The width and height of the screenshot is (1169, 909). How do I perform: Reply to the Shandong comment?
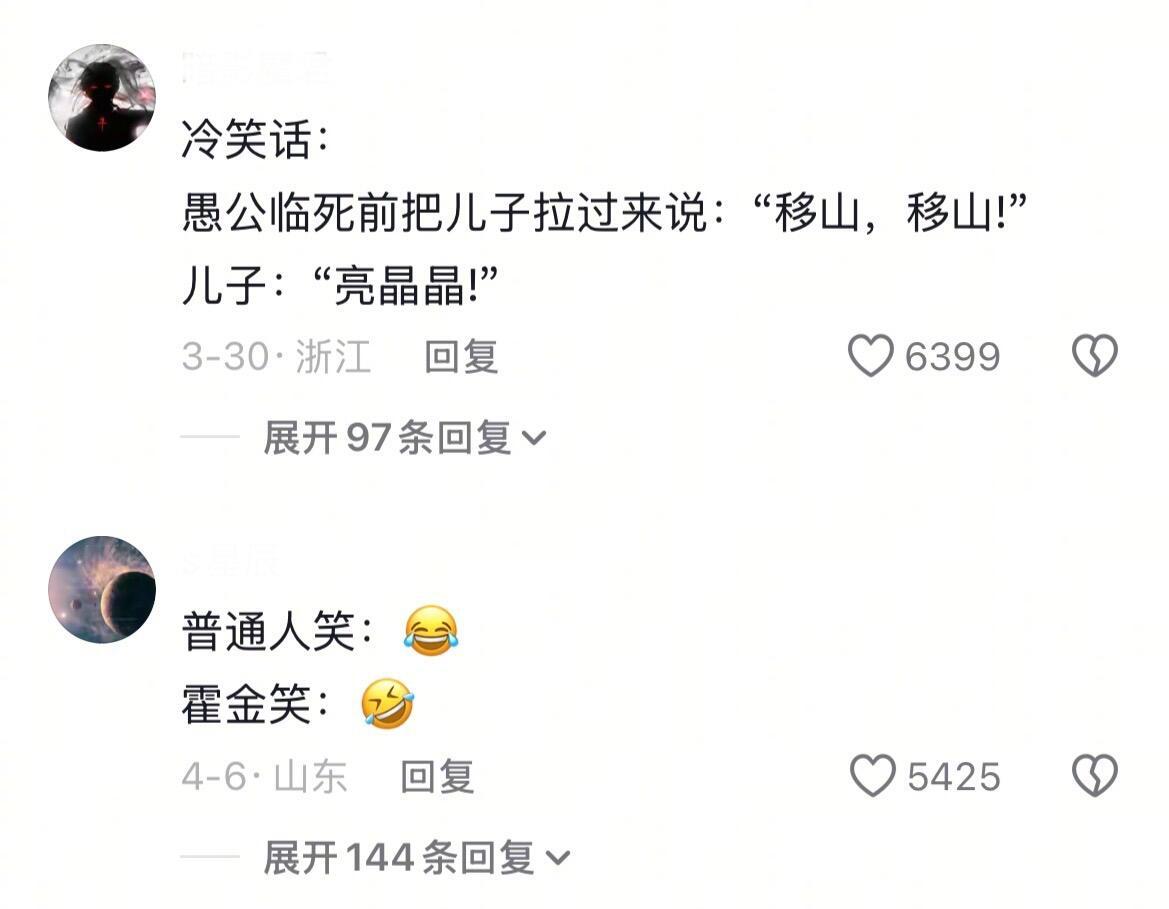click(438, 776)
